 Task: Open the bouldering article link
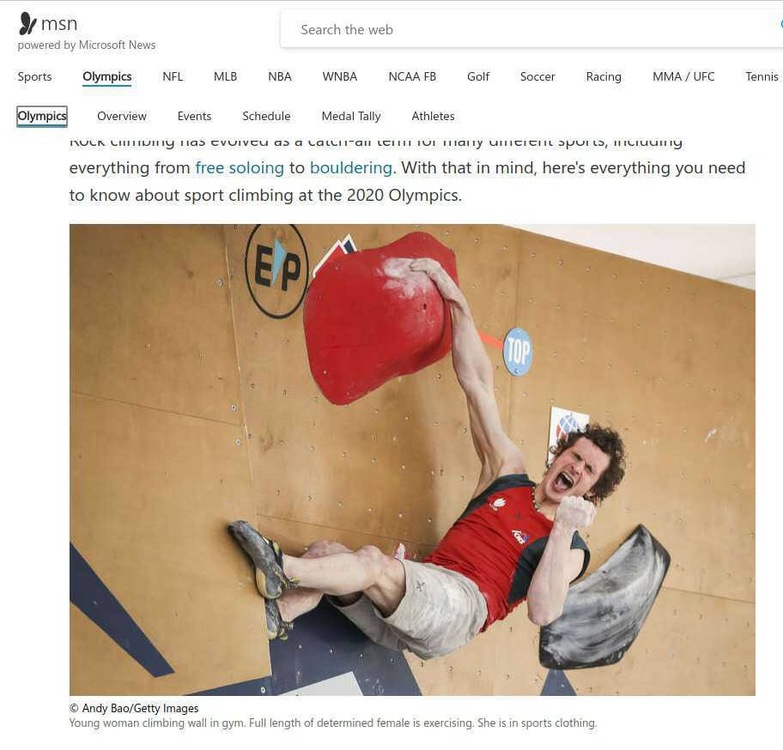351,168
